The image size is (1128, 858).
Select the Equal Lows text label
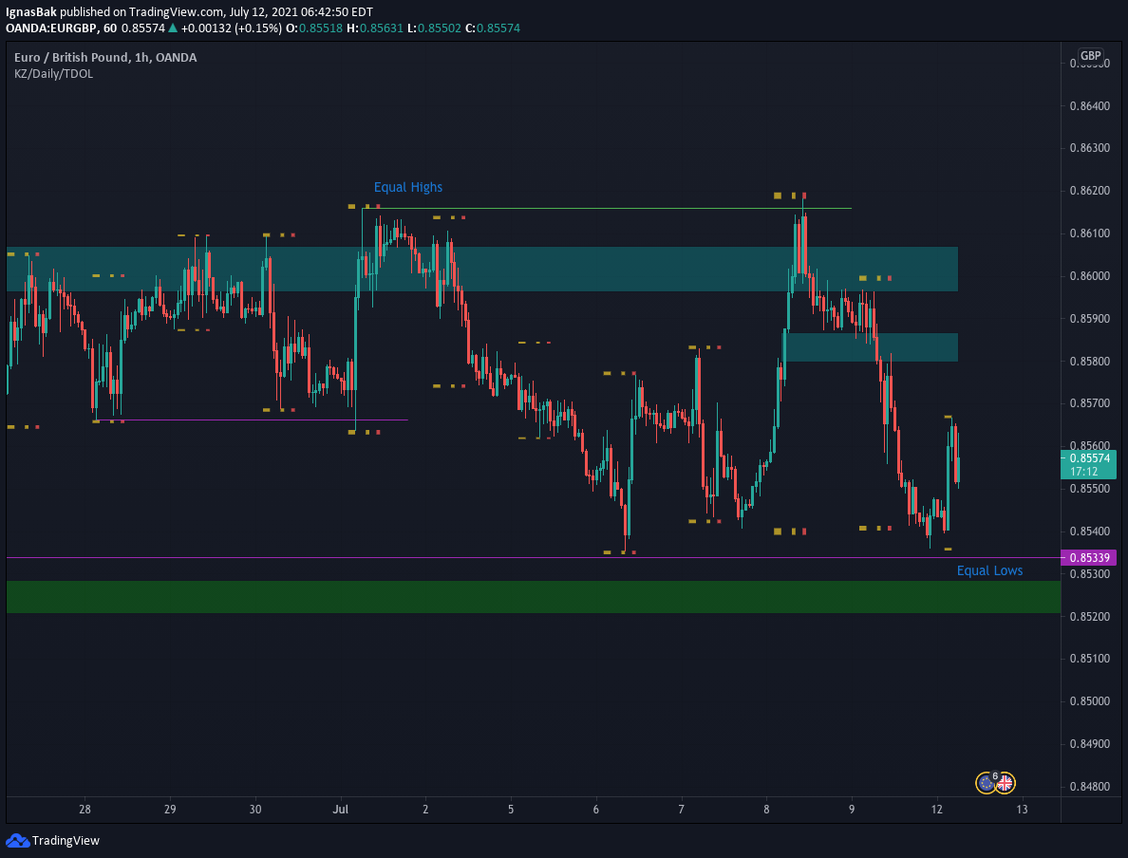(989, 570)
